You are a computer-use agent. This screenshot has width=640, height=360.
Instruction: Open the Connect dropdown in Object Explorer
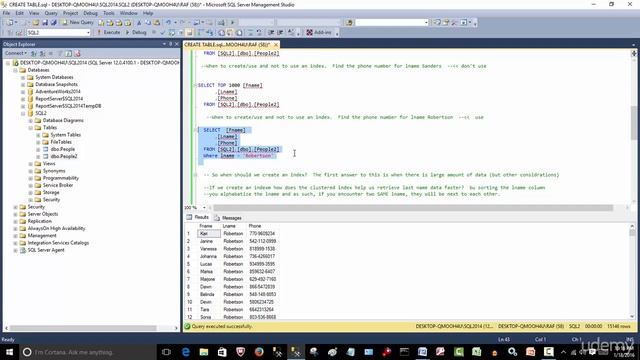coord(16,53)
